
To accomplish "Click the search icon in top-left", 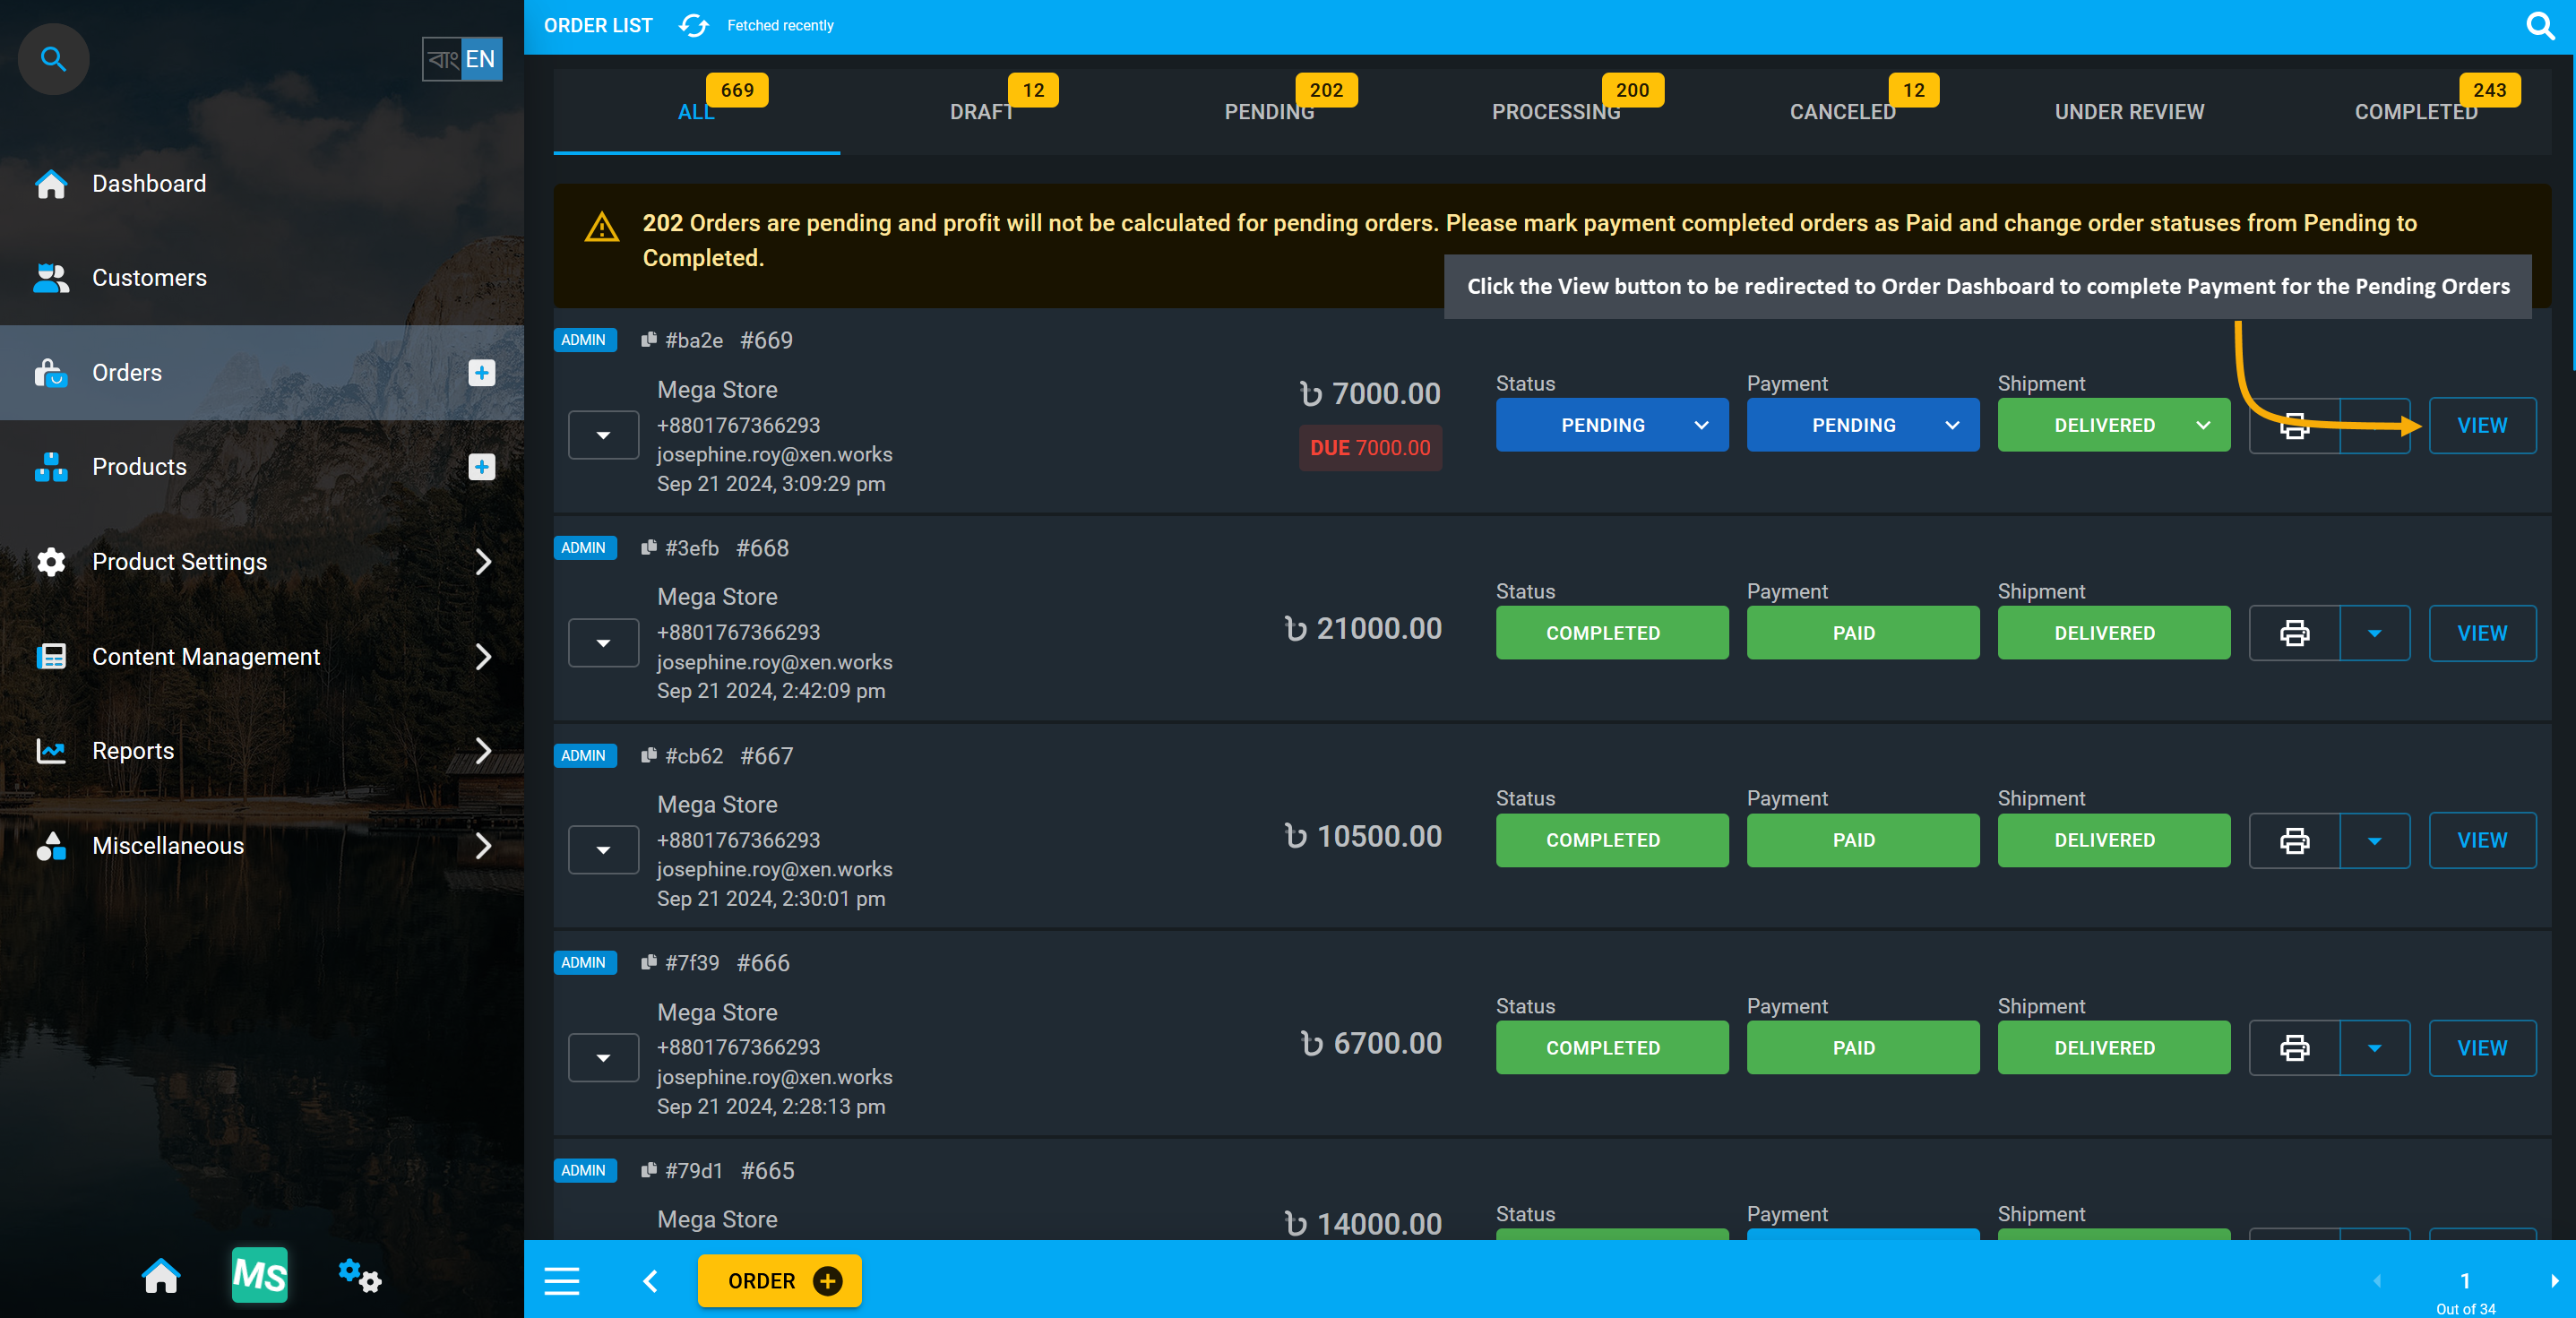I will [52, 57].
